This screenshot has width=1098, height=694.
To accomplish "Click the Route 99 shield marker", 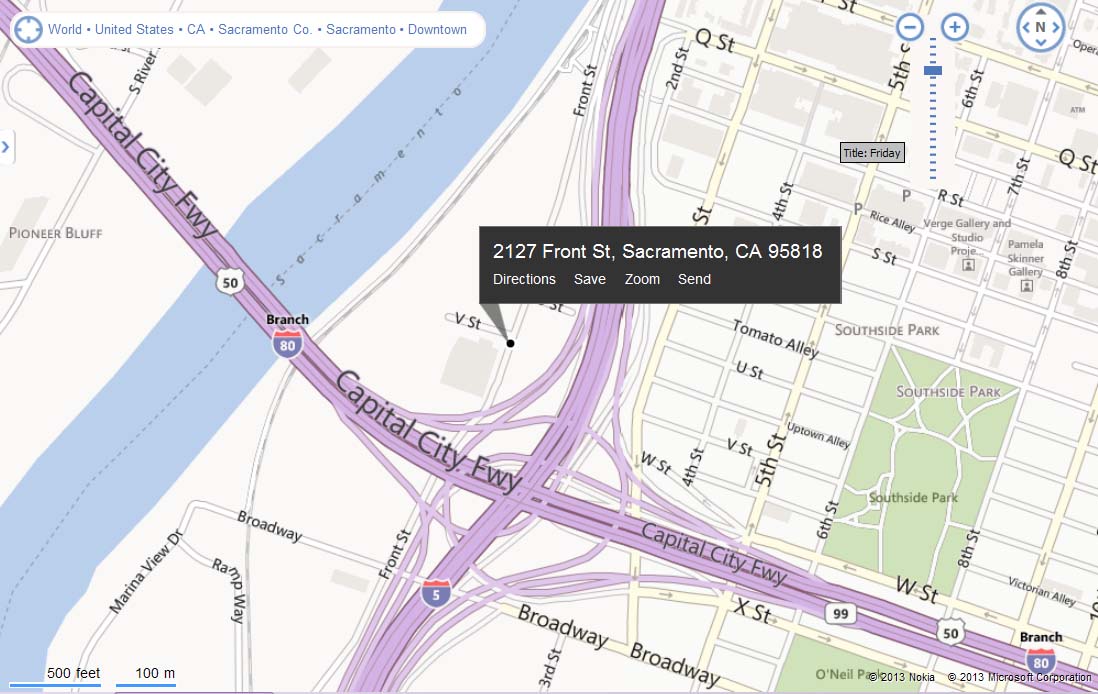I will (x=840, y=614).
